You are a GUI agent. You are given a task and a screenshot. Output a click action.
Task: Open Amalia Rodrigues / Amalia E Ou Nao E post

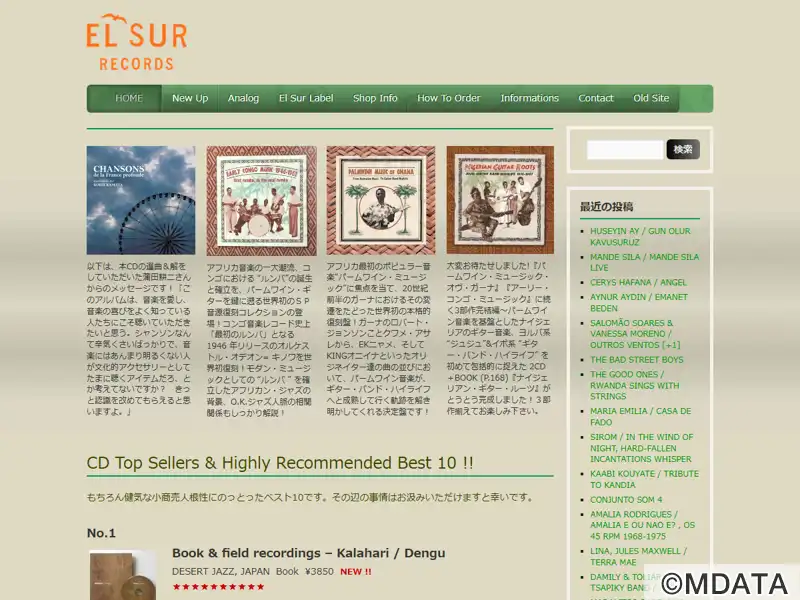tap(642, 525)
